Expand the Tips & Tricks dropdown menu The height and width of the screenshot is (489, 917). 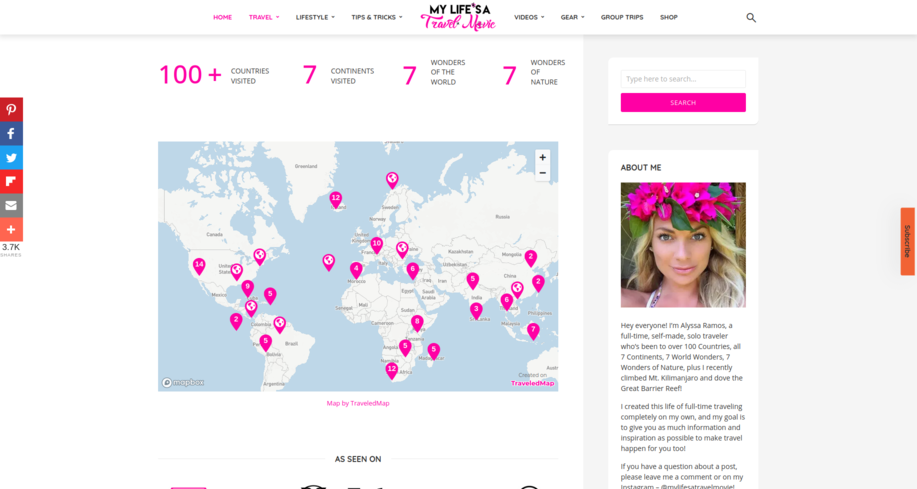coord(377,17)
